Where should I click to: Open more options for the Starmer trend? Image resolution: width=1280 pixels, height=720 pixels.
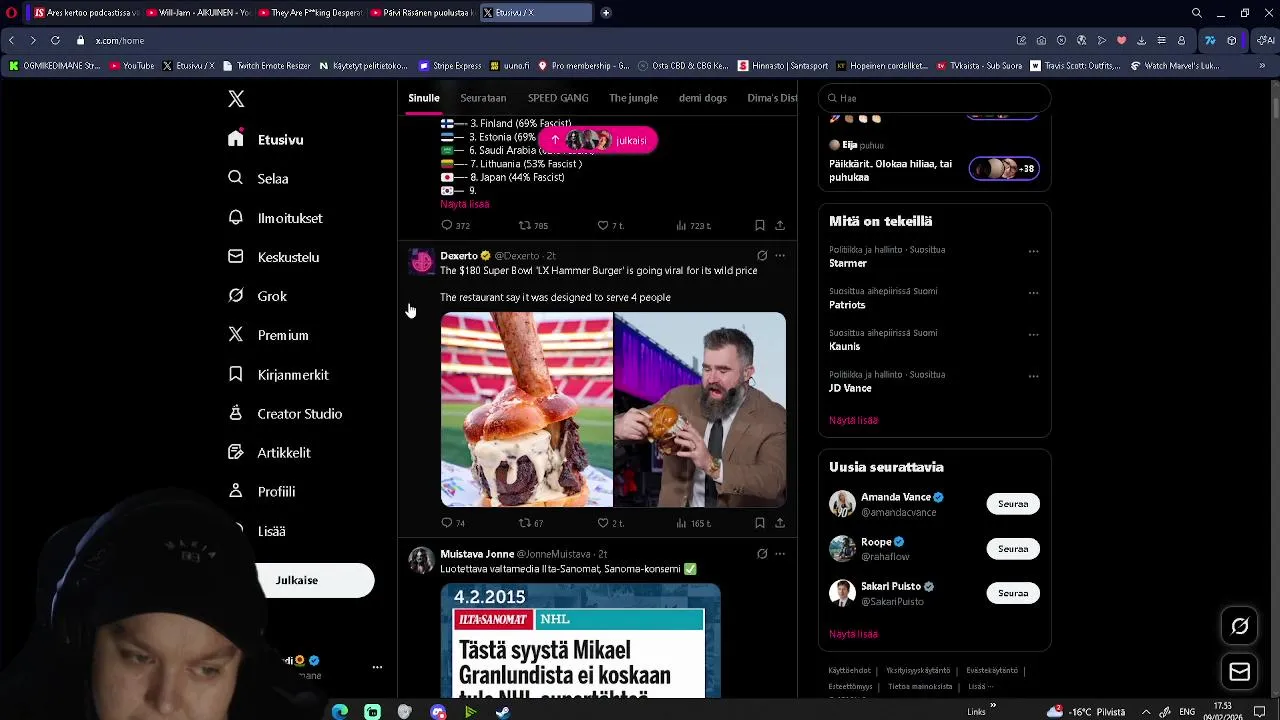1034,252
